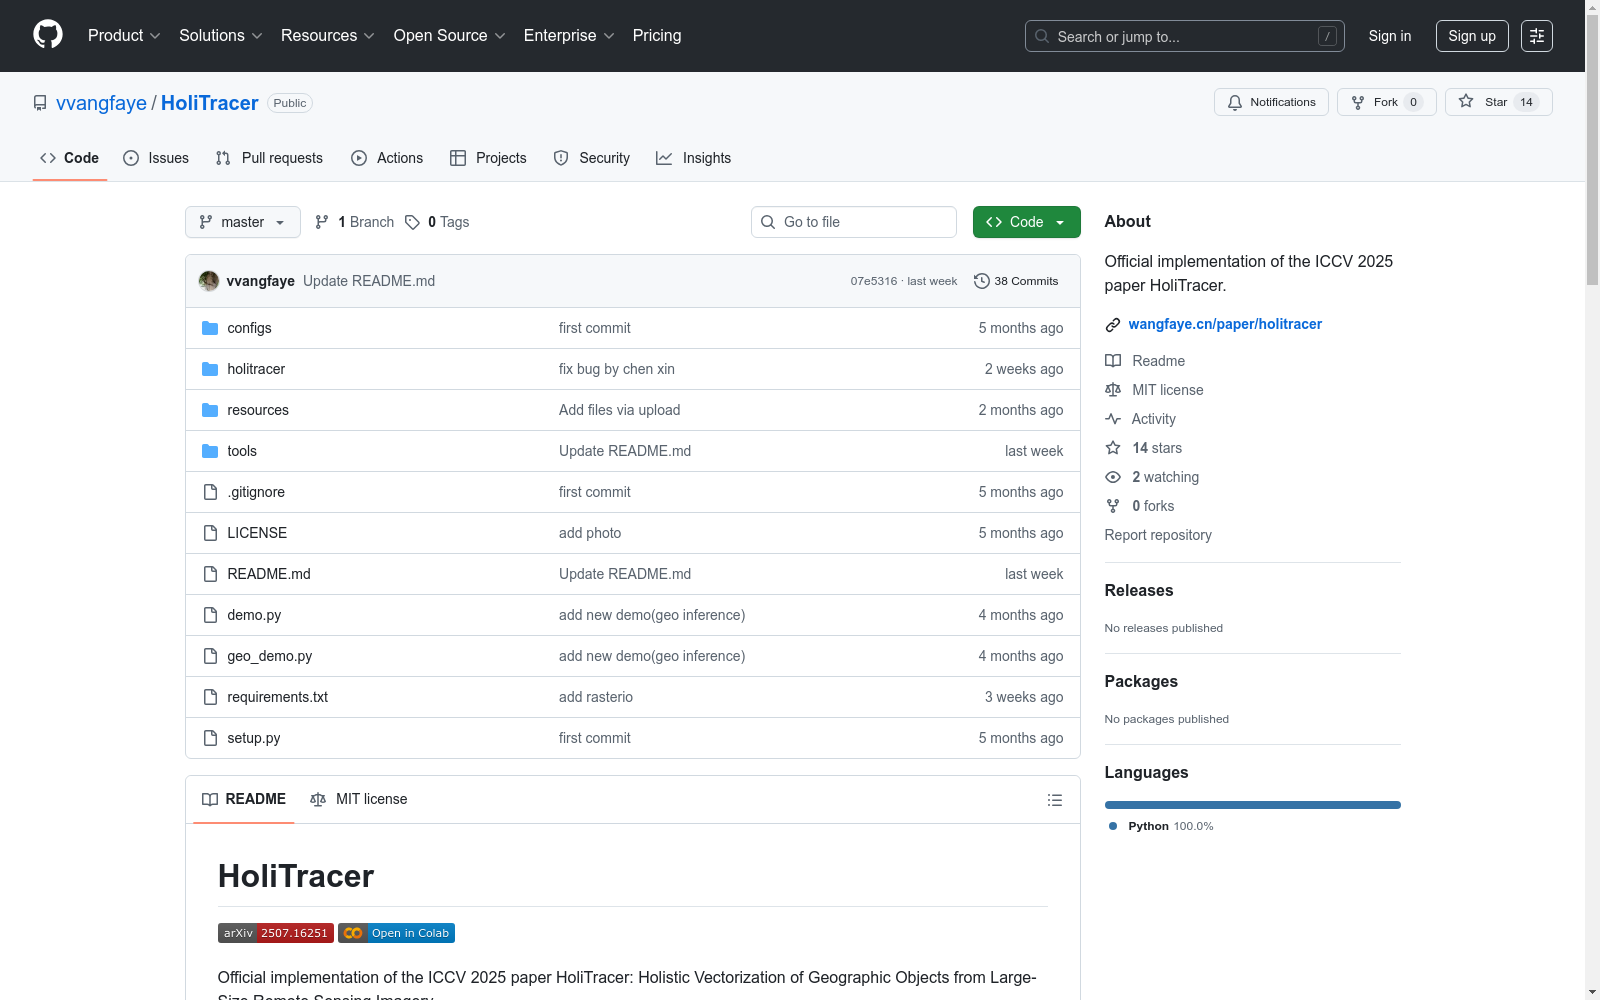The width and height of the screenshot is (1600, 1000).
Task: Open the 'fix bug by chen xin' commit
Action: tap(617, 369)
